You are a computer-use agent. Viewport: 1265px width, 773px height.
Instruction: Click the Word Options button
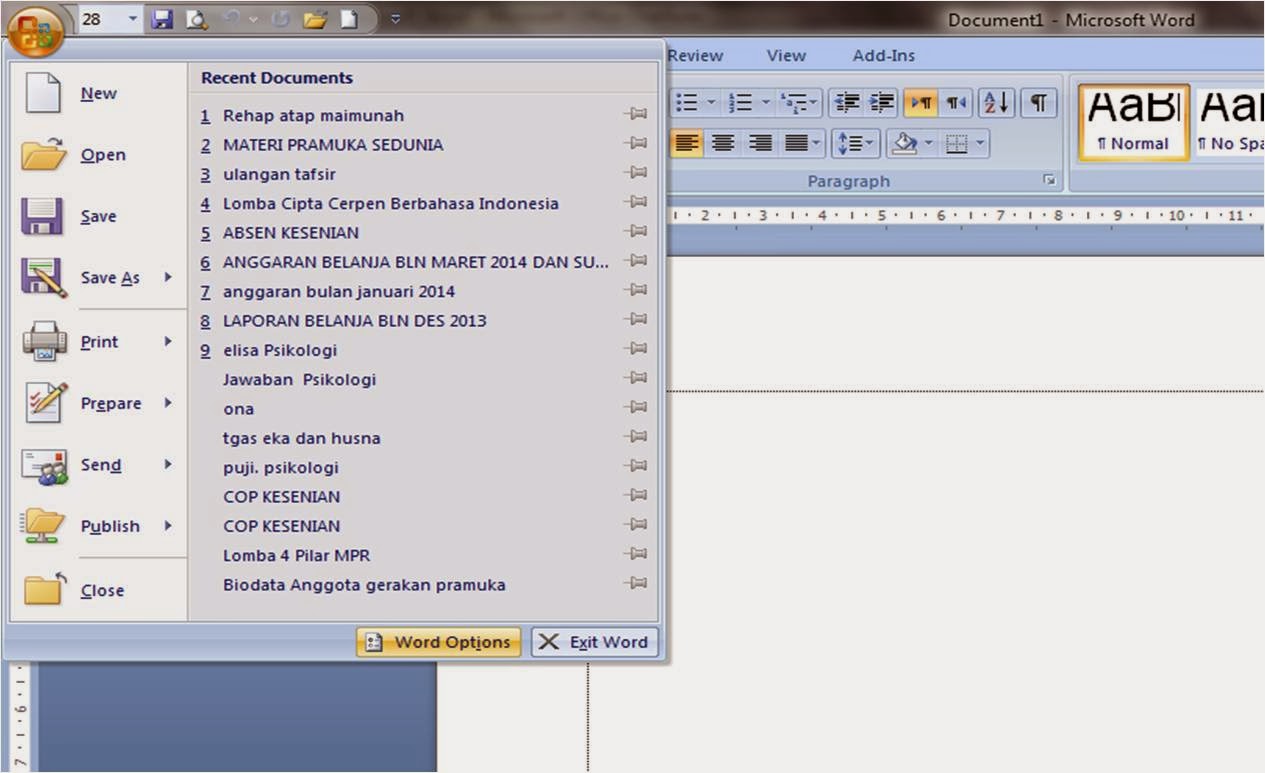pyautogui.click(x=439, y=642)
